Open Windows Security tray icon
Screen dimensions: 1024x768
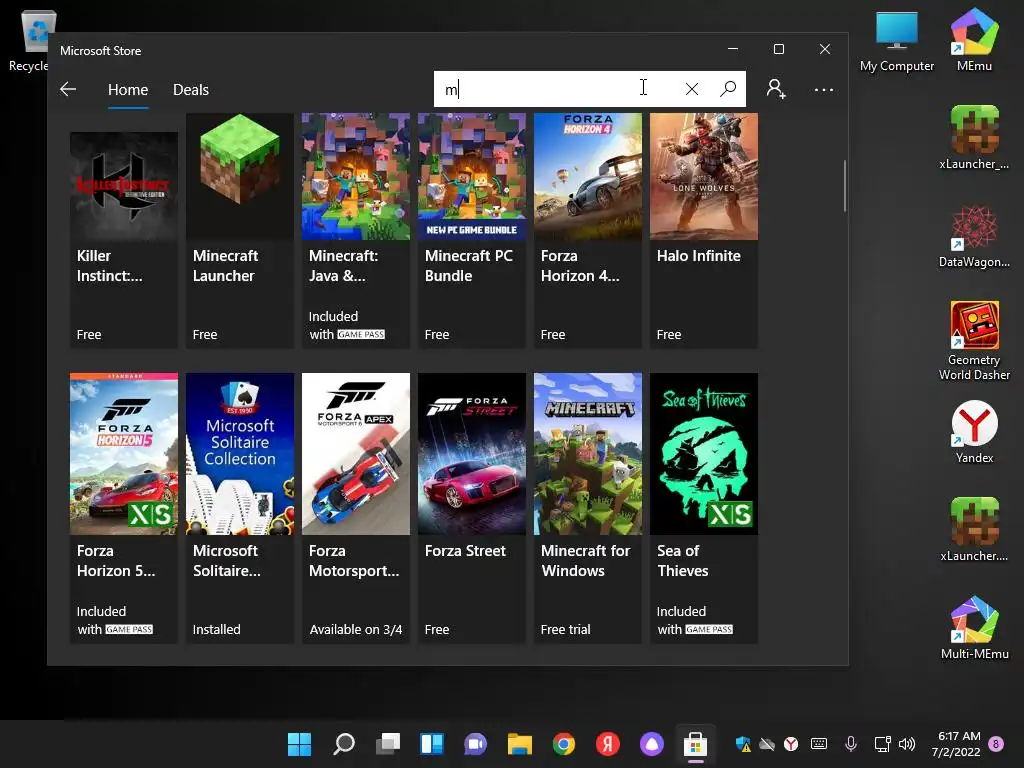(x=743, y=744)
